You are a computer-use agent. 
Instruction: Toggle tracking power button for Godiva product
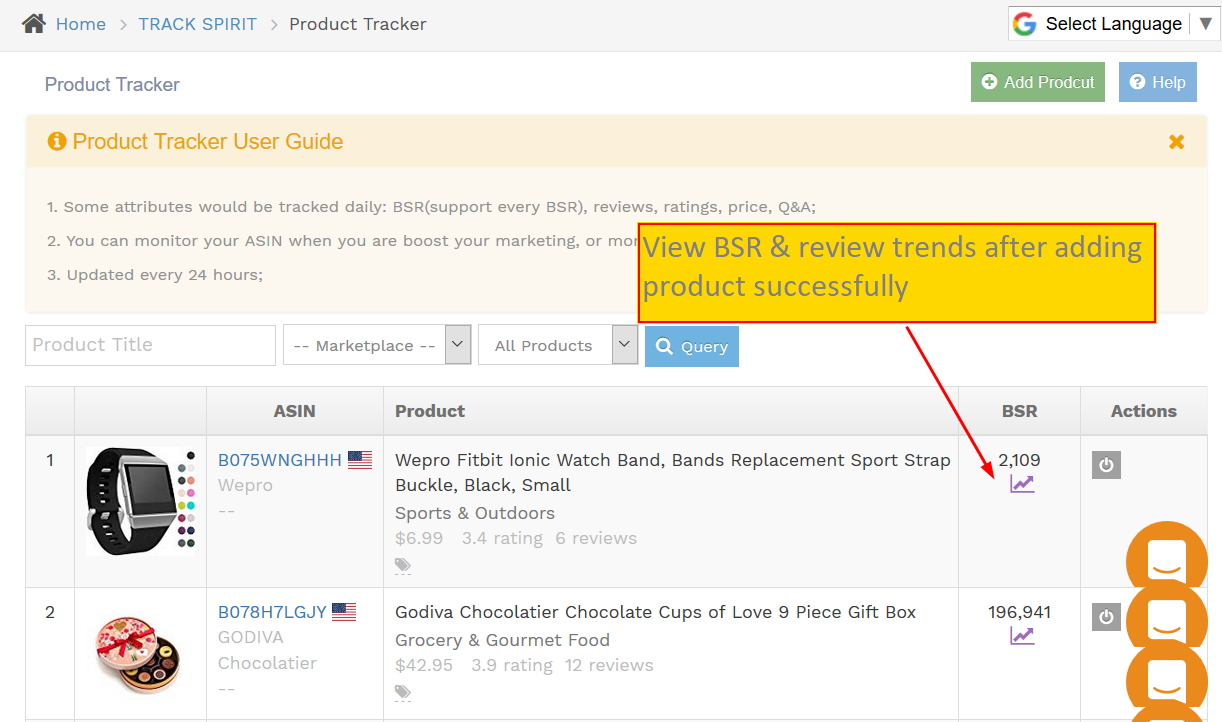[1106, 617]
